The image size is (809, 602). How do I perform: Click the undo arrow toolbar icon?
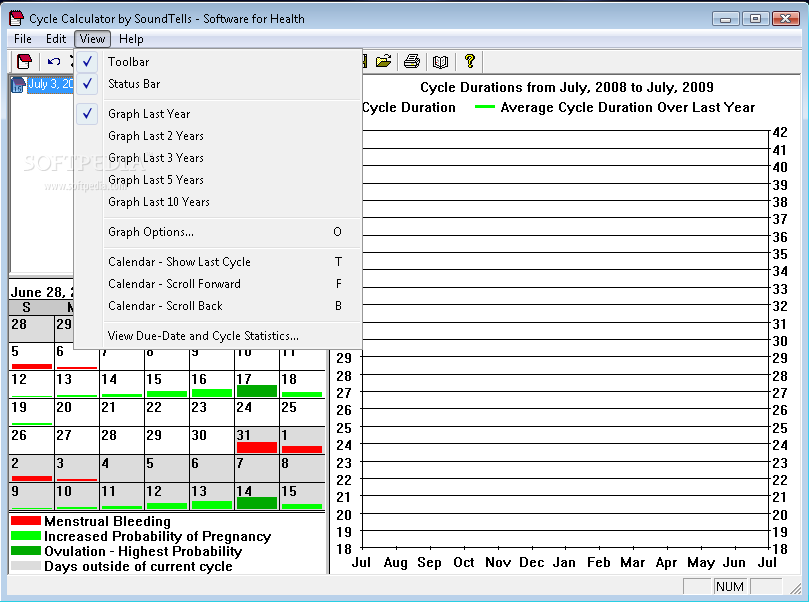pyautogui.click(x=54, y=61)
